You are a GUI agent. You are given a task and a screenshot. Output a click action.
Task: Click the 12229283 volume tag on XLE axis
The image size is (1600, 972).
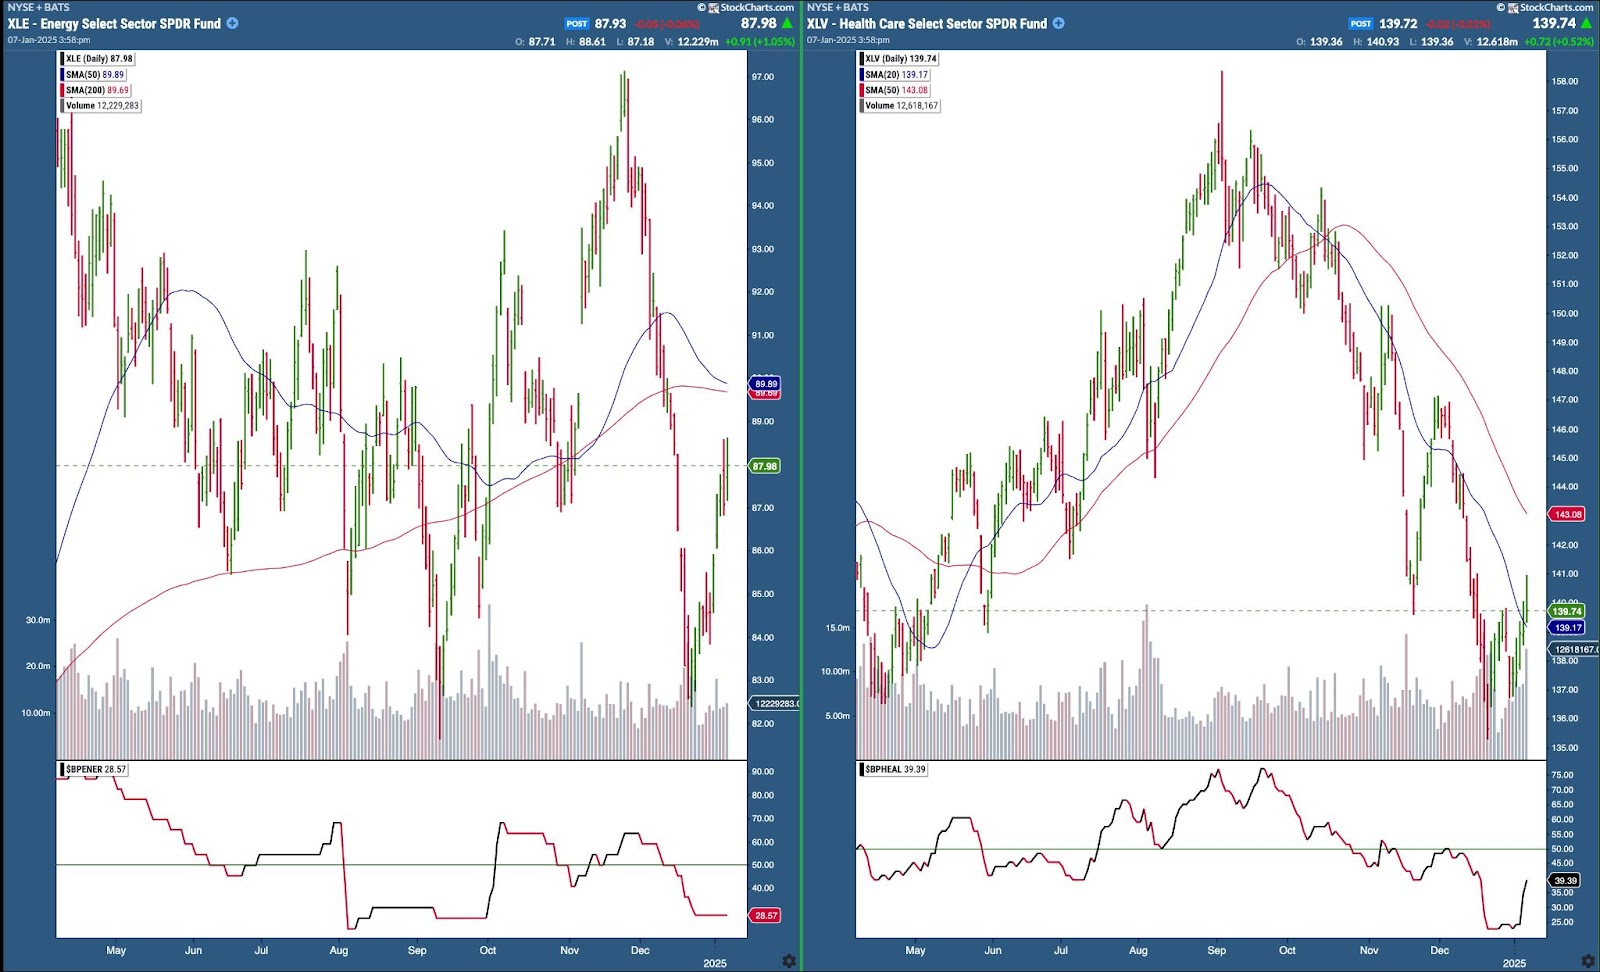pyautogui.click(x=774, y=704)
